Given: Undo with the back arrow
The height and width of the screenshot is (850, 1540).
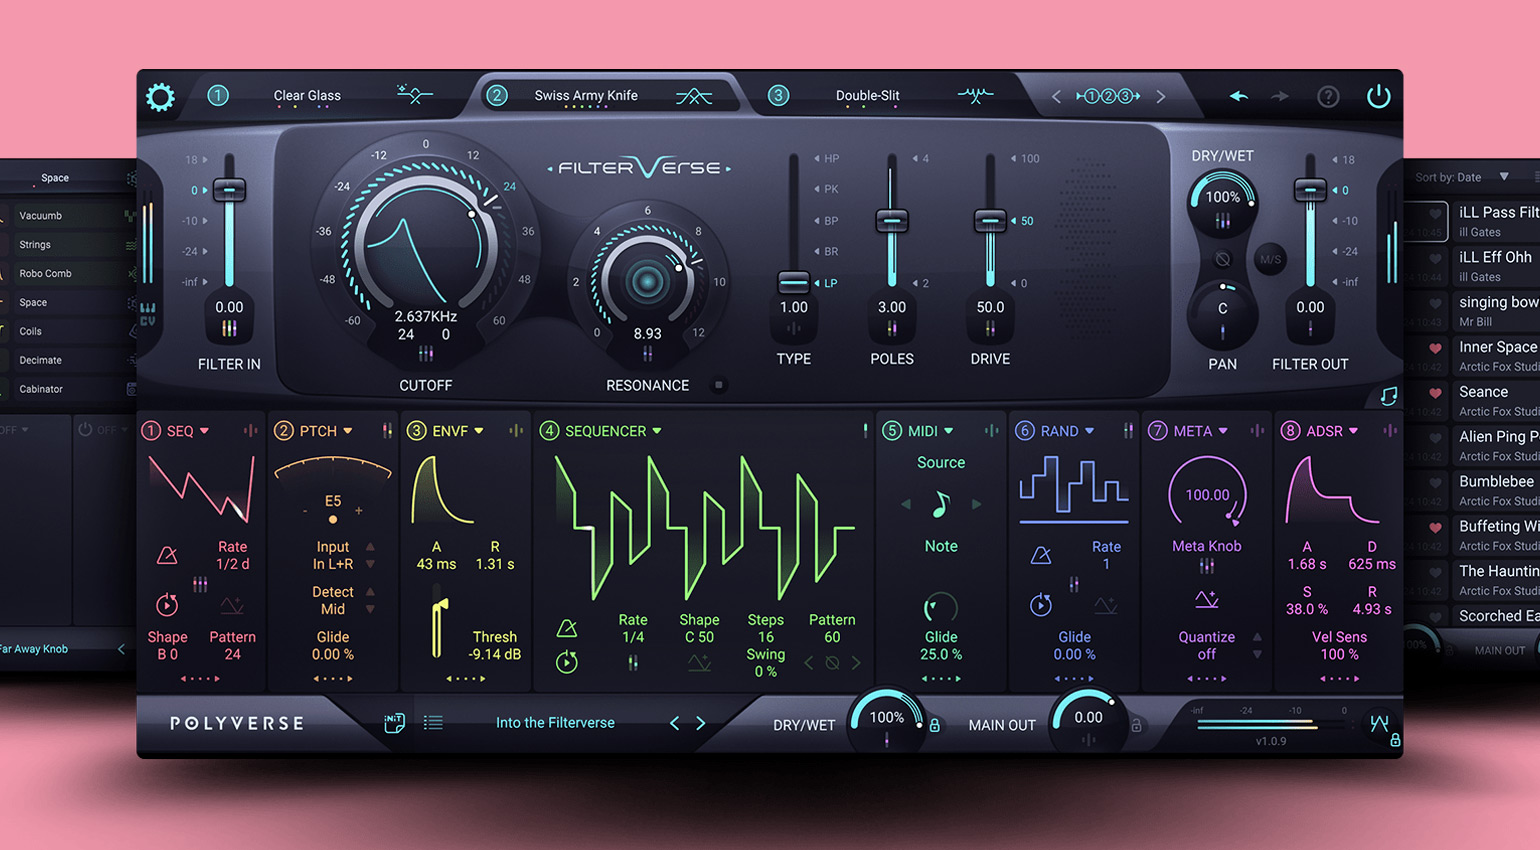Looking at the screenshot, I should pyautogui.click(x=1239, y=96).
